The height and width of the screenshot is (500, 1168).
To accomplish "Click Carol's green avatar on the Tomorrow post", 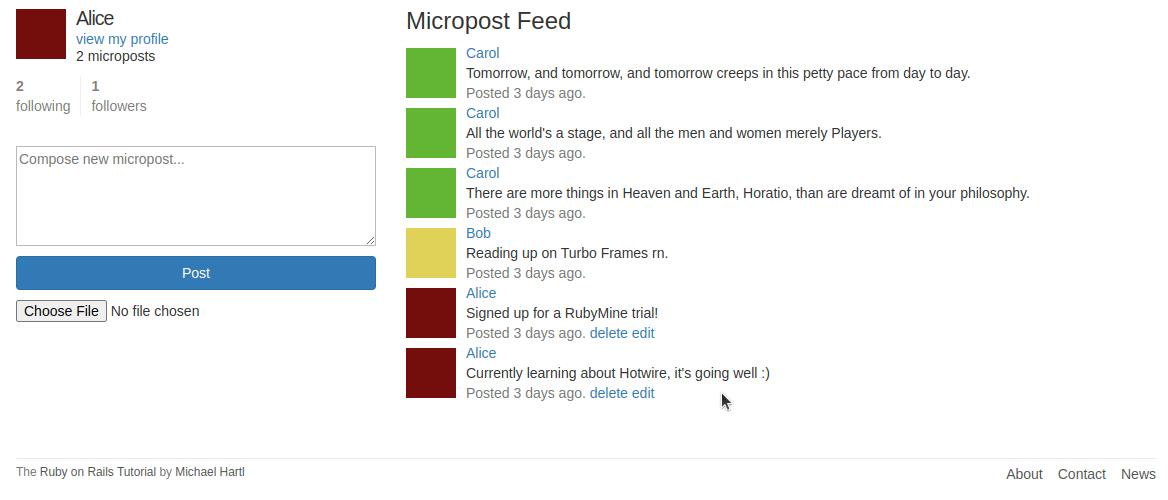I will pyautogui.click(x=431, y=73).
